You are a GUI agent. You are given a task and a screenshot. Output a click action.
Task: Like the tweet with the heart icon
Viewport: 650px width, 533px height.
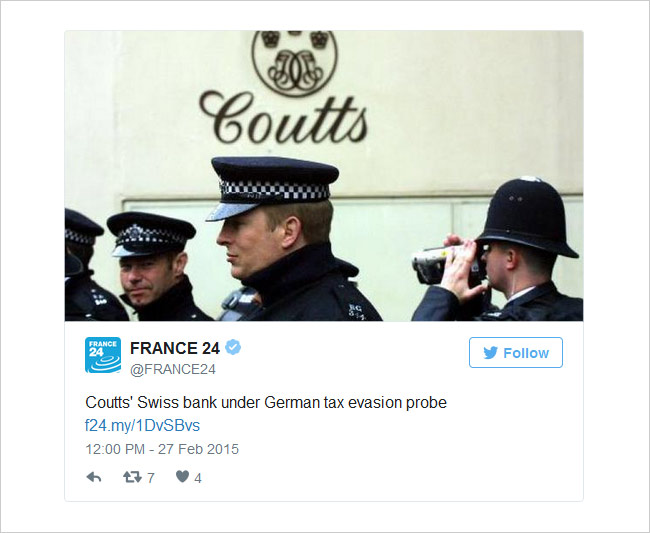[x=182, y=477]
